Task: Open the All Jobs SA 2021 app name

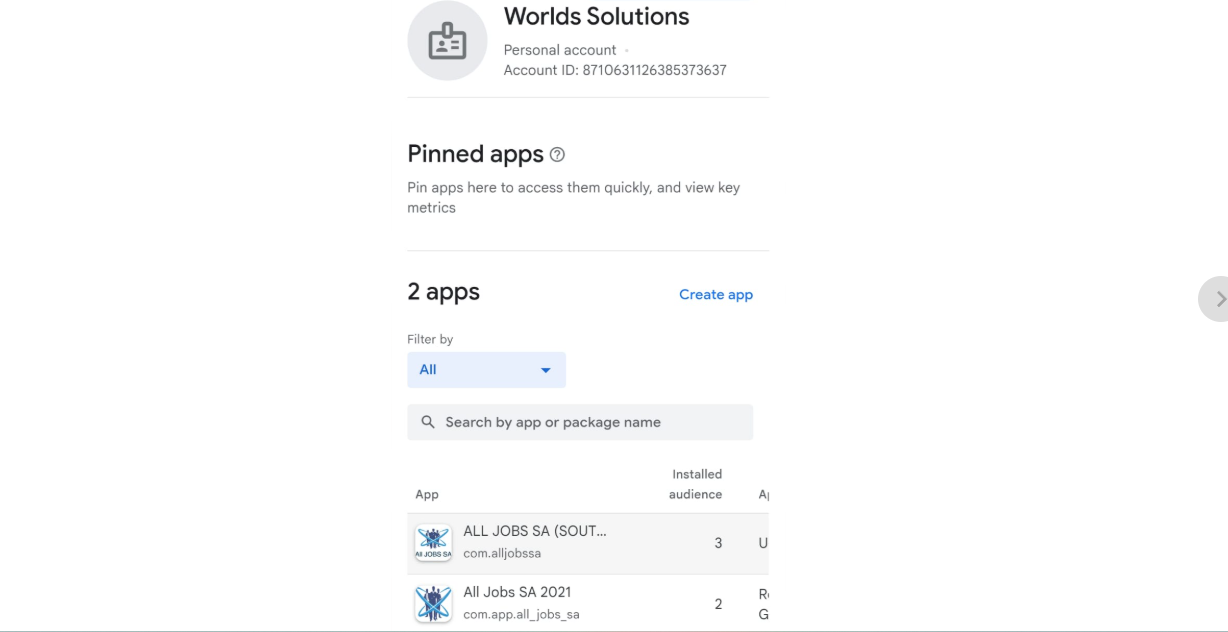Action: click(x=517, y=592)
